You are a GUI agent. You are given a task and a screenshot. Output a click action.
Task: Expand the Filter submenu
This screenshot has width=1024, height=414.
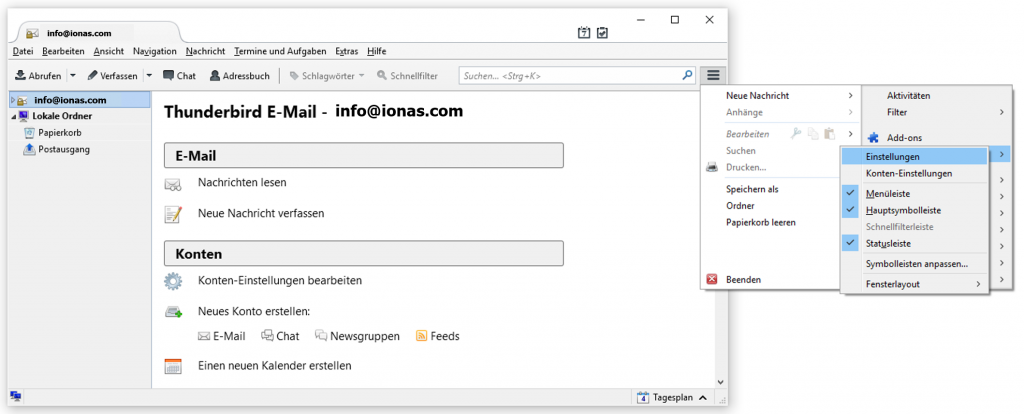click(1002, 112)
